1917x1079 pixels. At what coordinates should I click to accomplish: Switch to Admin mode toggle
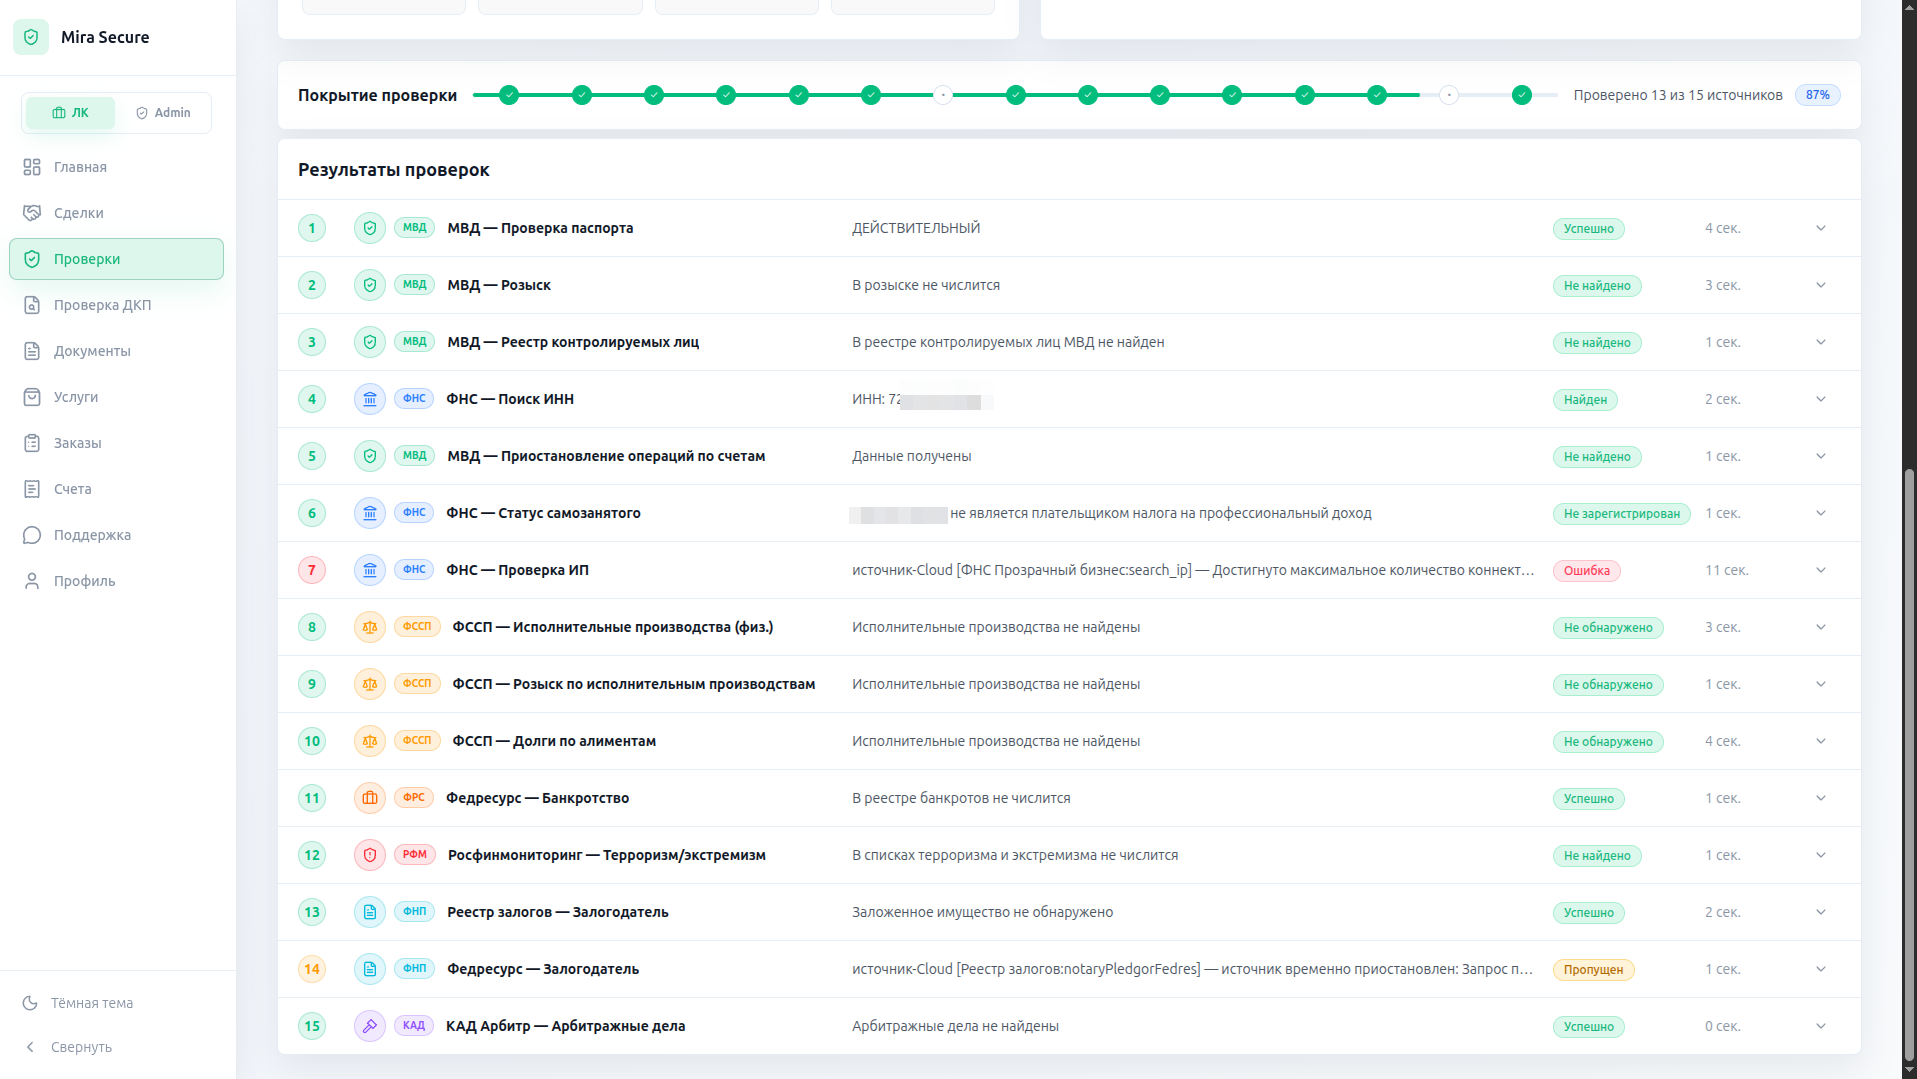tap(163, 113)
